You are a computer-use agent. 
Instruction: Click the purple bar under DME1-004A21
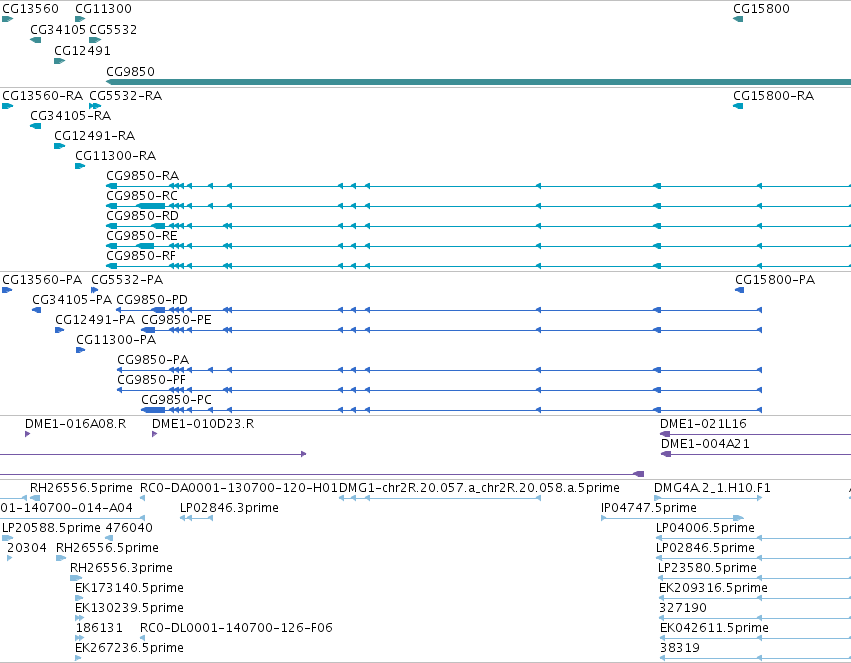[755, 454]
